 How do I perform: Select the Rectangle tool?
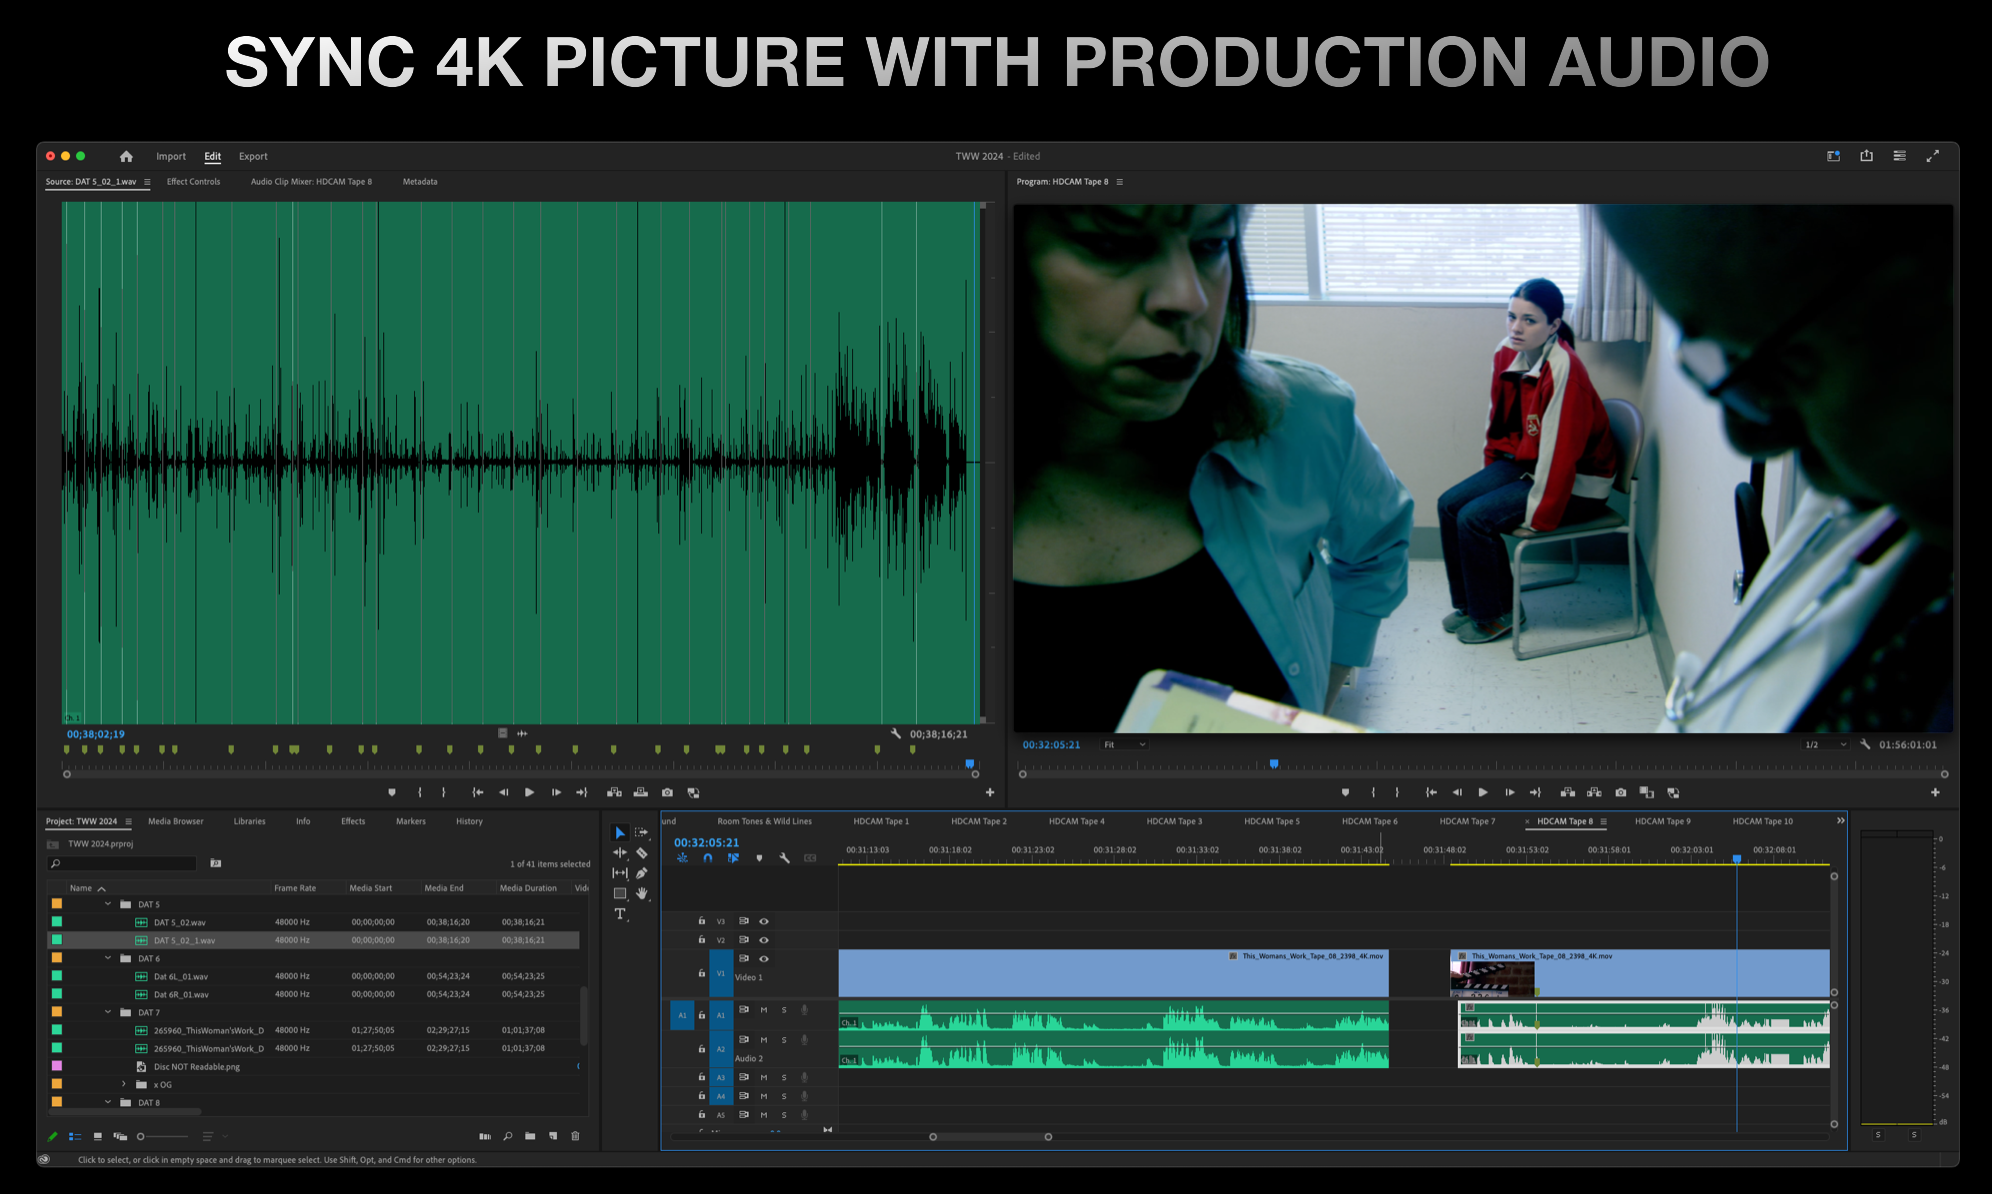(620, 894)
